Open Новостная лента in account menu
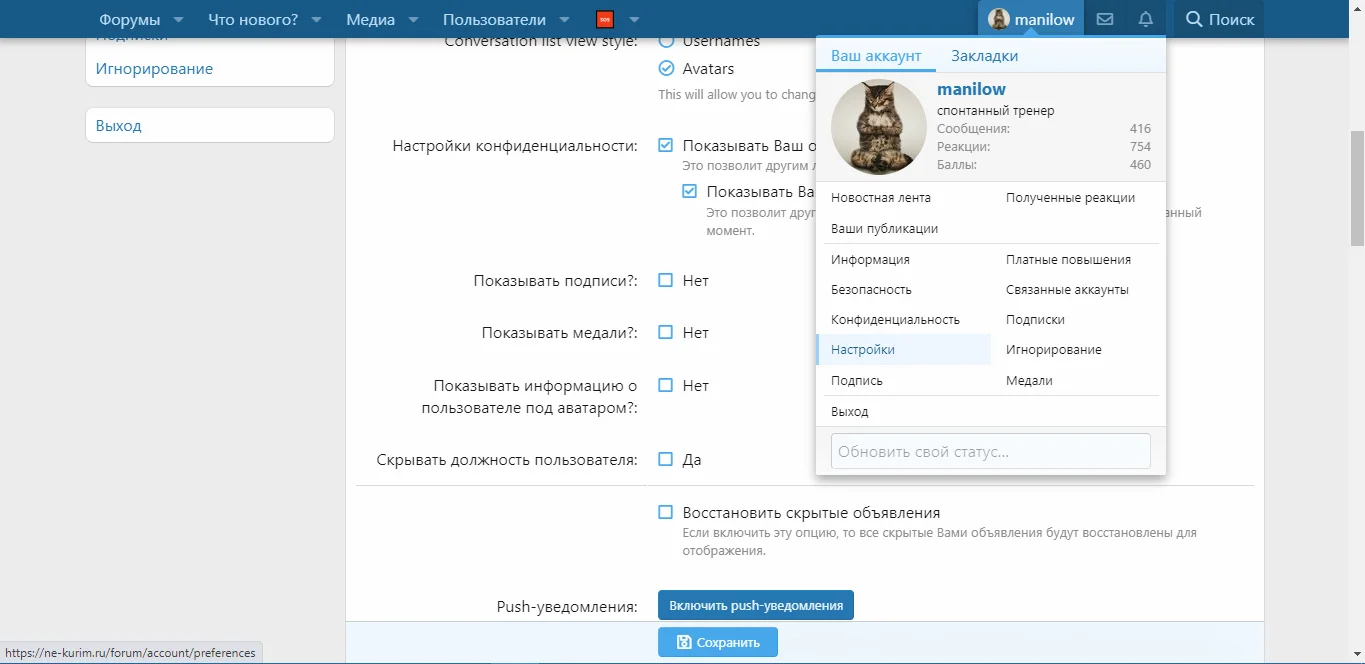 pyautogui.click(x=881, y=198)
